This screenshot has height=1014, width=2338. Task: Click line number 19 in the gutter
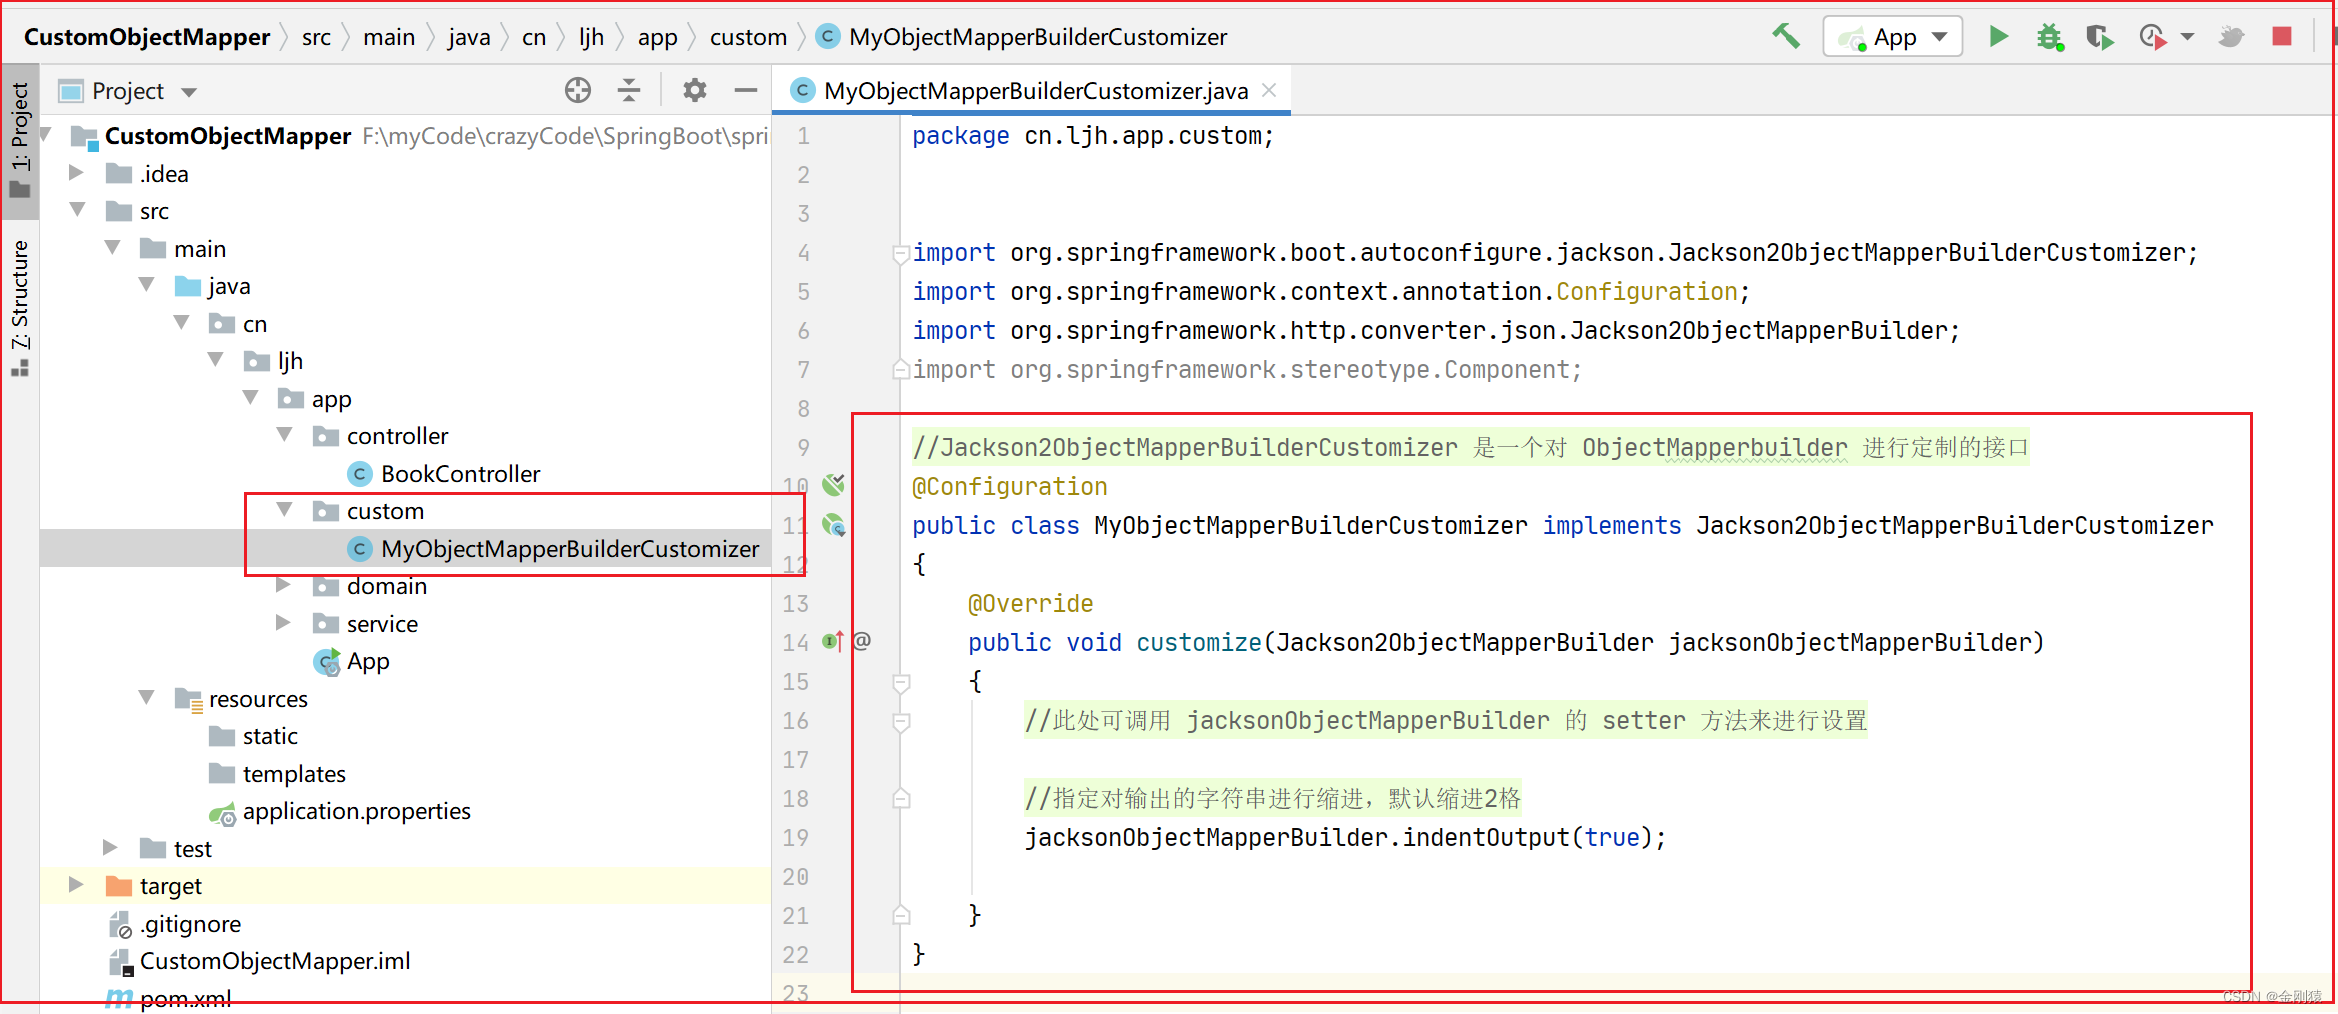point(796,838)
